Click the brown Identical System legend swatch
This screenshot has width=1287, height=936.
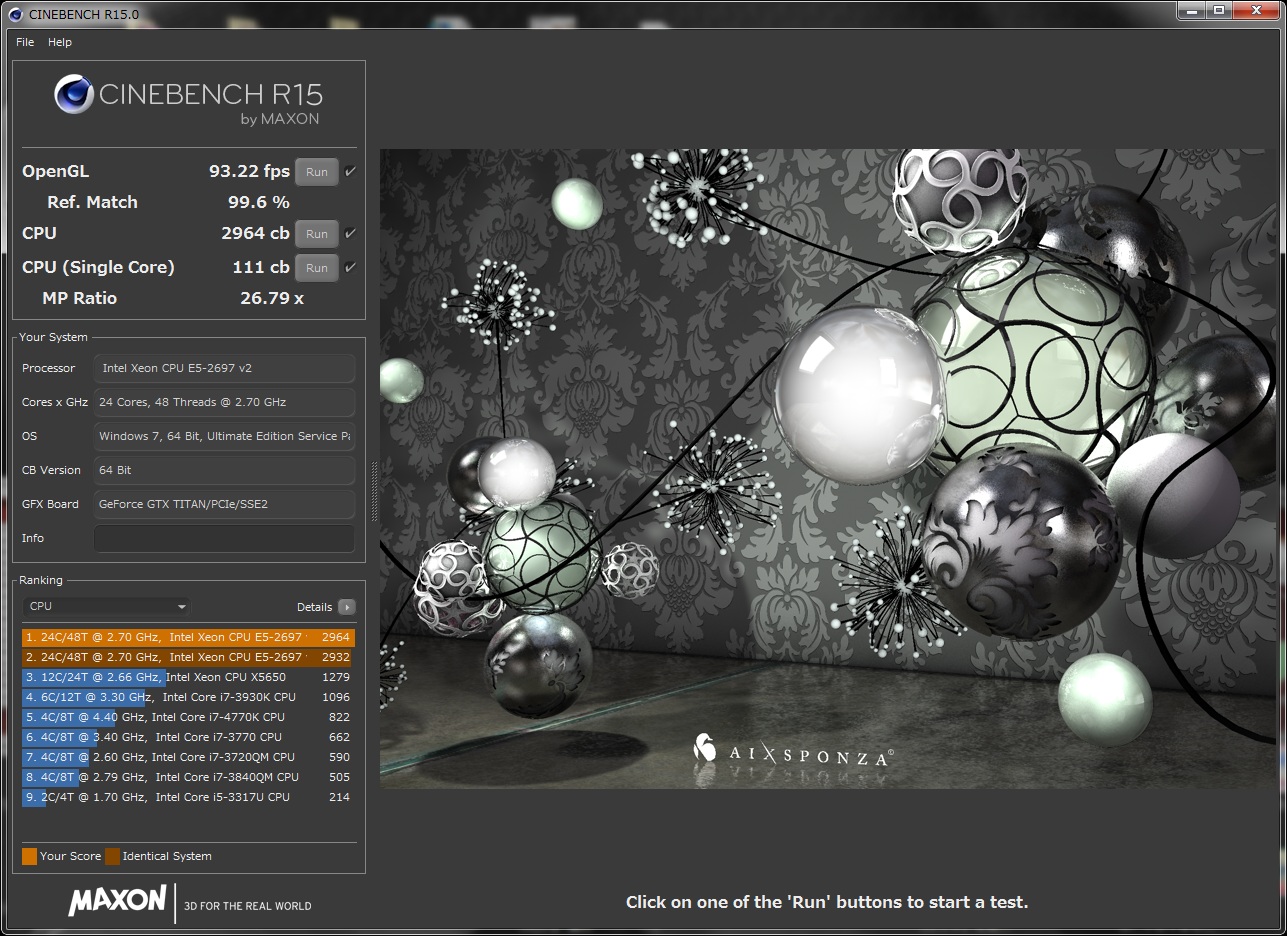(113, 856)
